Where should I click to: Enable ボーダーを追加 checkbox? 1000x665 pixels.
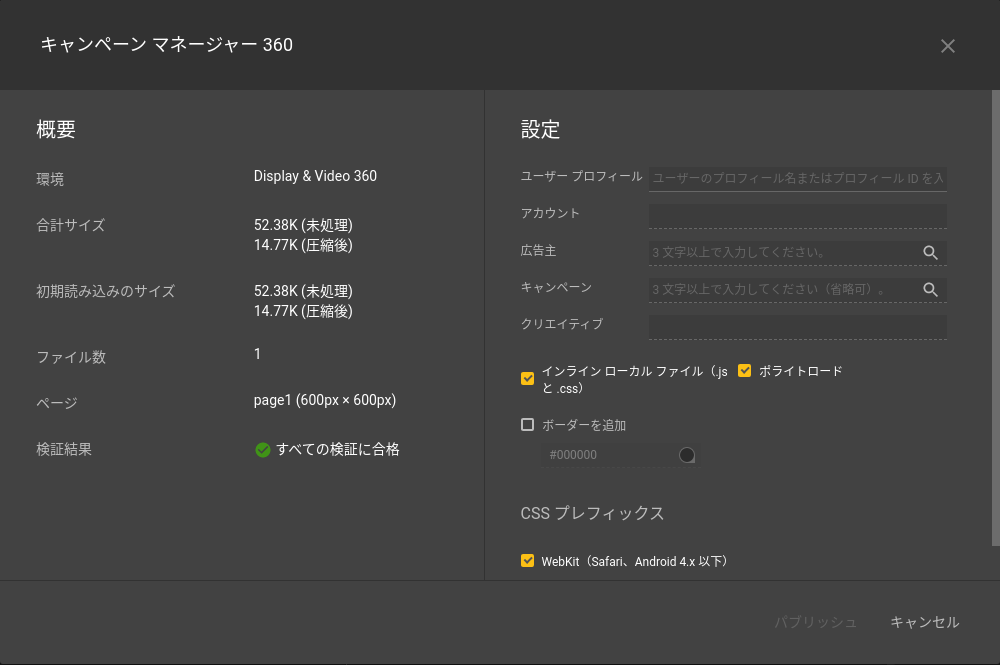pos(527,425)
